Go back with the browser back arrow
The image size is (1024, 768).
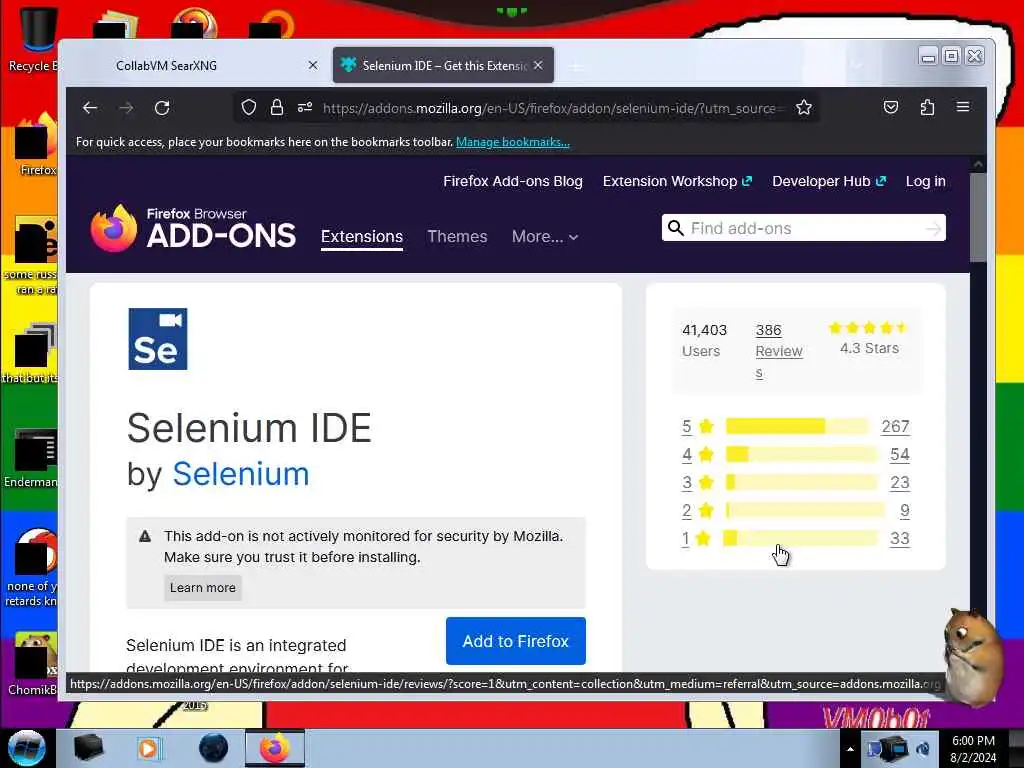coord(90,108)
